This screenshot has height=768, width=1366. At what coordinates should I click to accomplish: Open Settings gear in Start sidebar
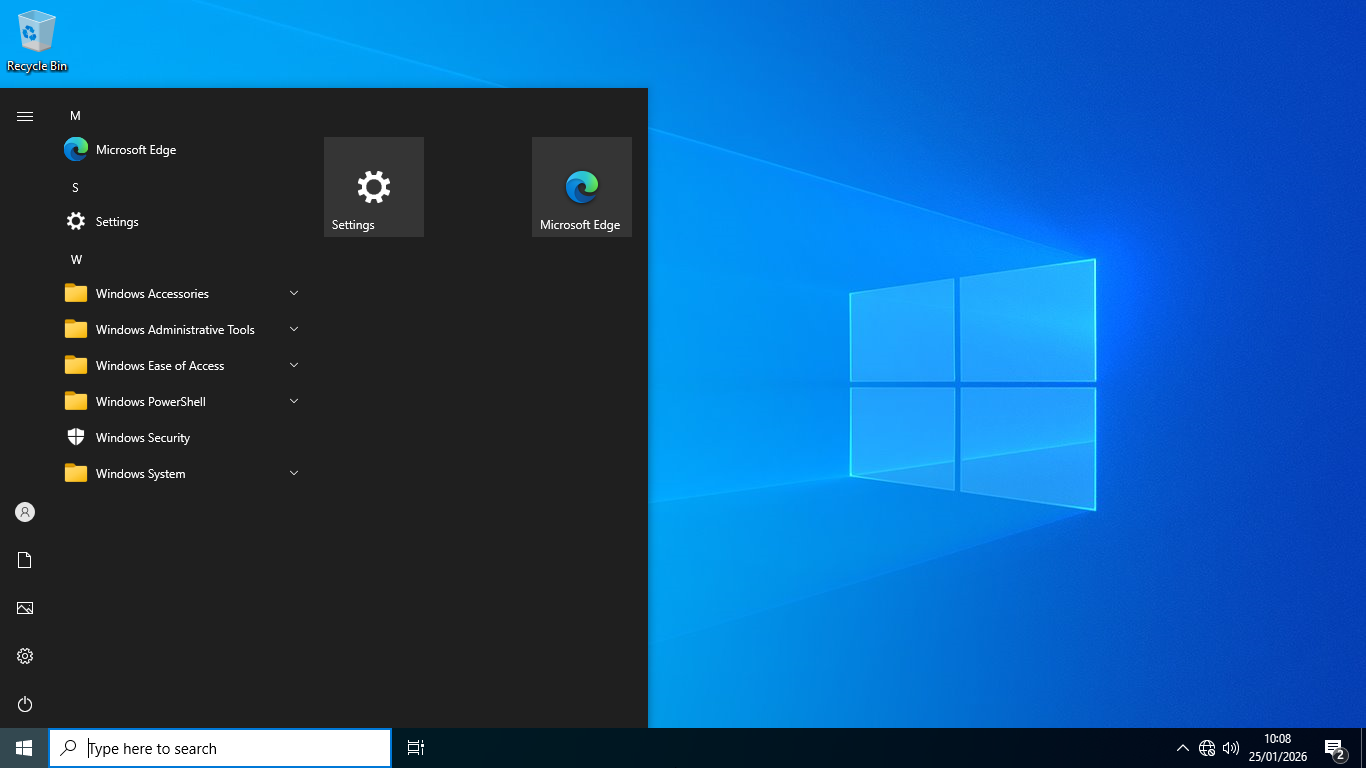click(25, 657)
